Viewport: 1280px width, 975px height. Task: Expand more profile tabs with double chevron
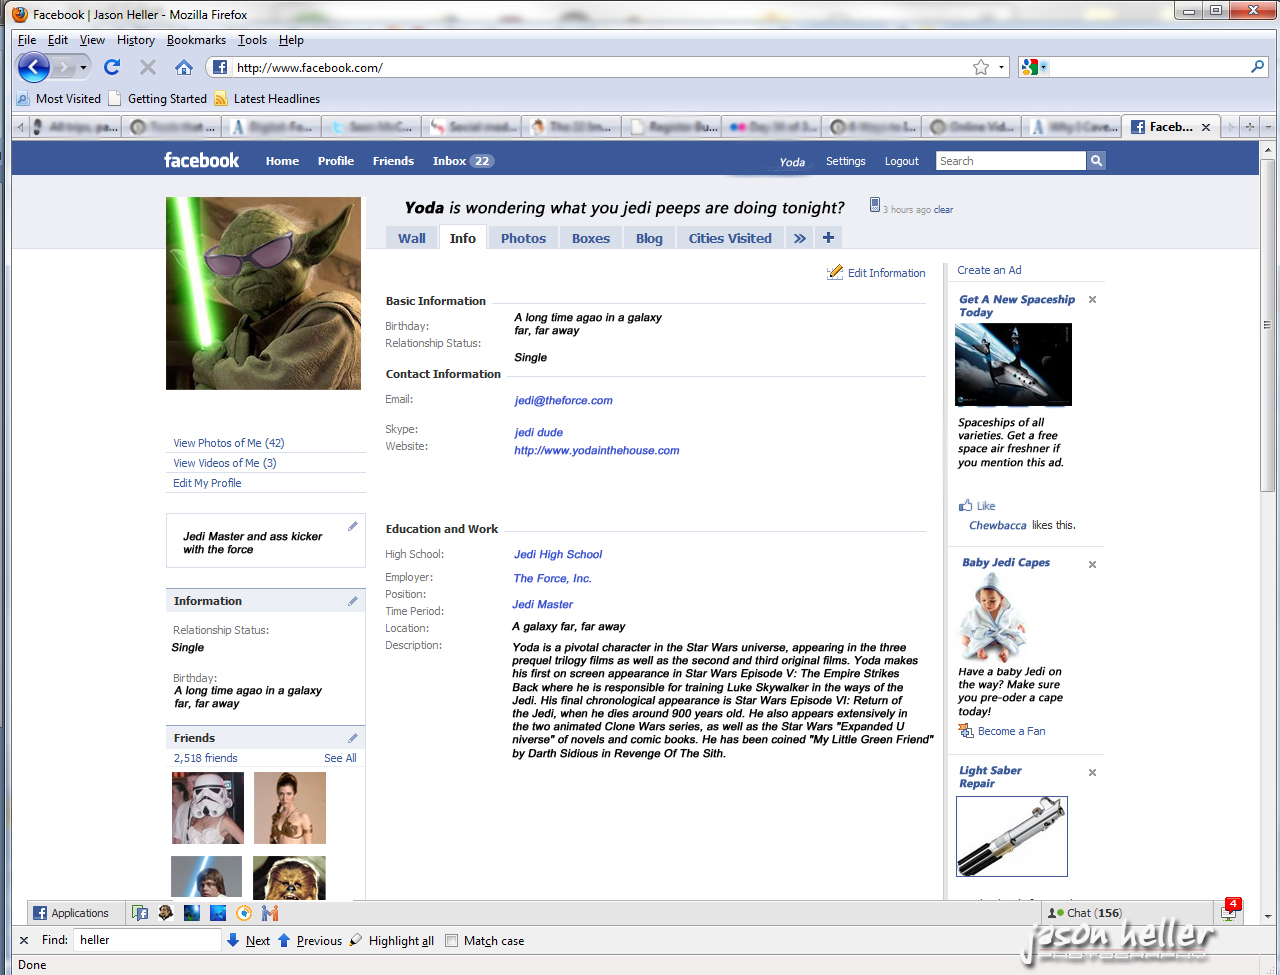[x=799, y=238]
